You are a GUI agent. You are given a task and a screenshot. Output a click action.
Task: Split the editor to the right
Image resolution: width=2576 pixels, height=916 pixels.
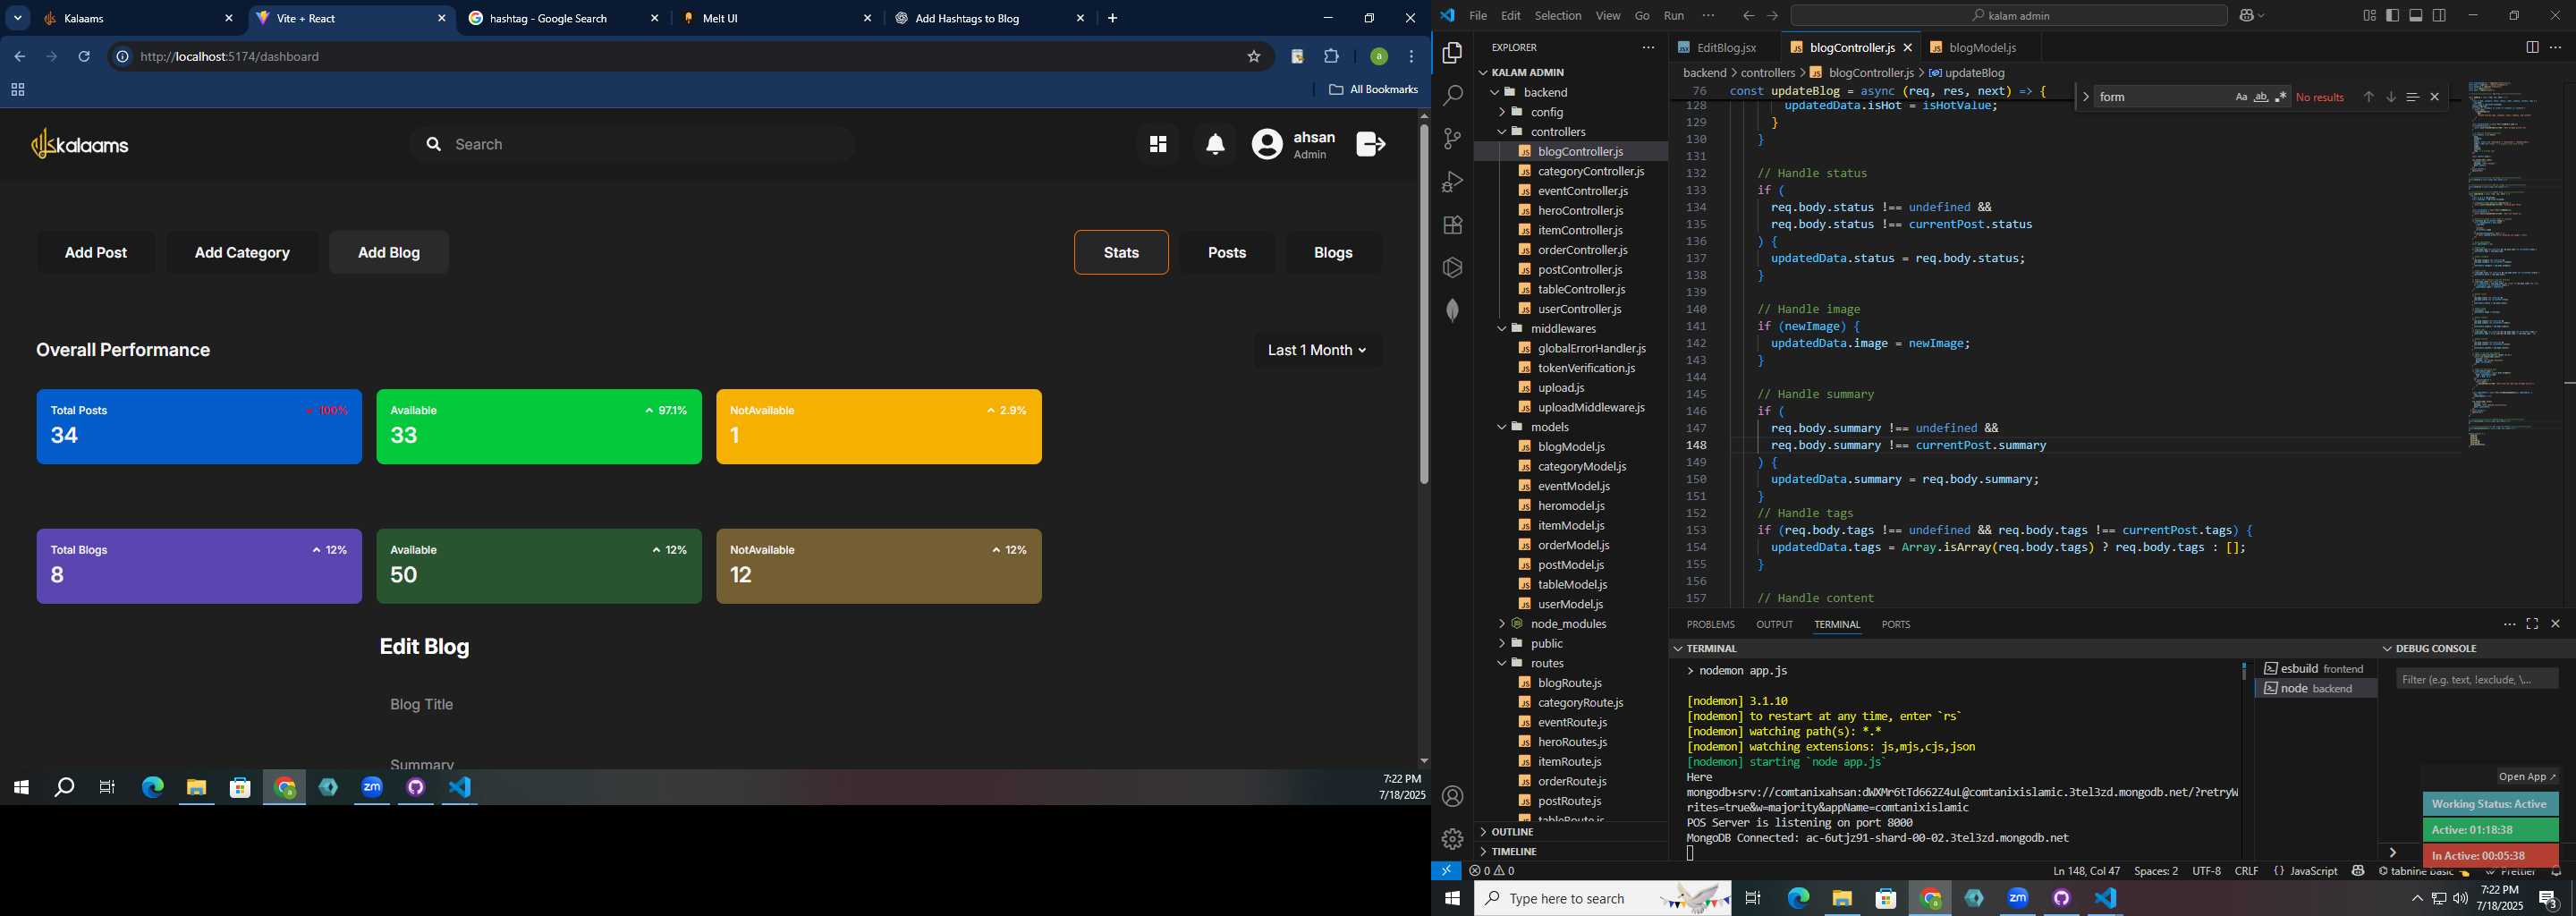coord(2532,48)
